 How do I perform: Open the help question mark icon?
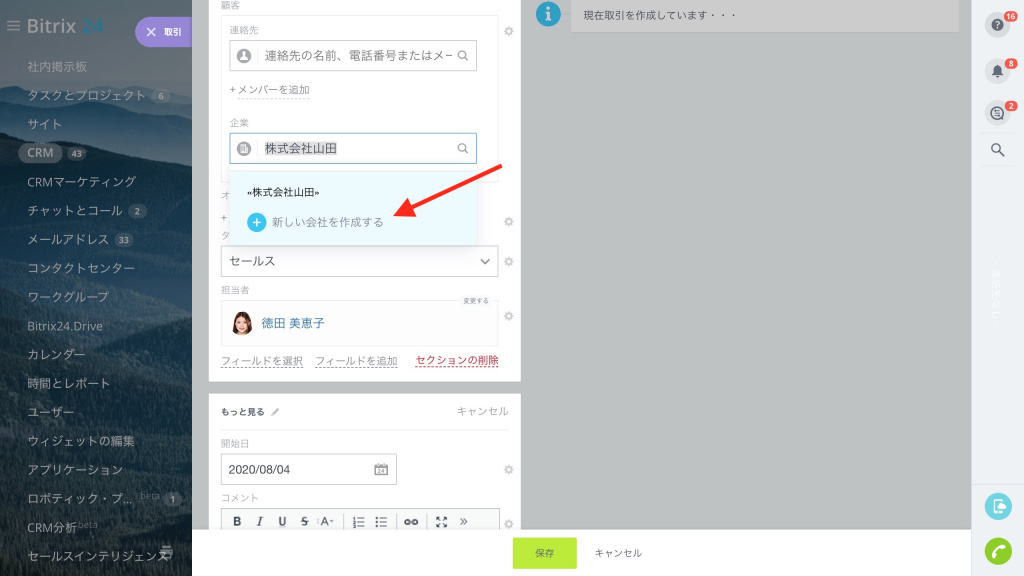pyautogui.click(x=996, y=25)
